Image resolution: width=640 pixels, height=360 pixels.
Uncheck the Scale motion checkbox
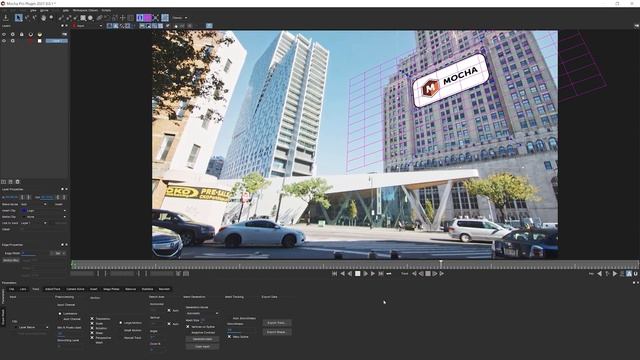92,323
